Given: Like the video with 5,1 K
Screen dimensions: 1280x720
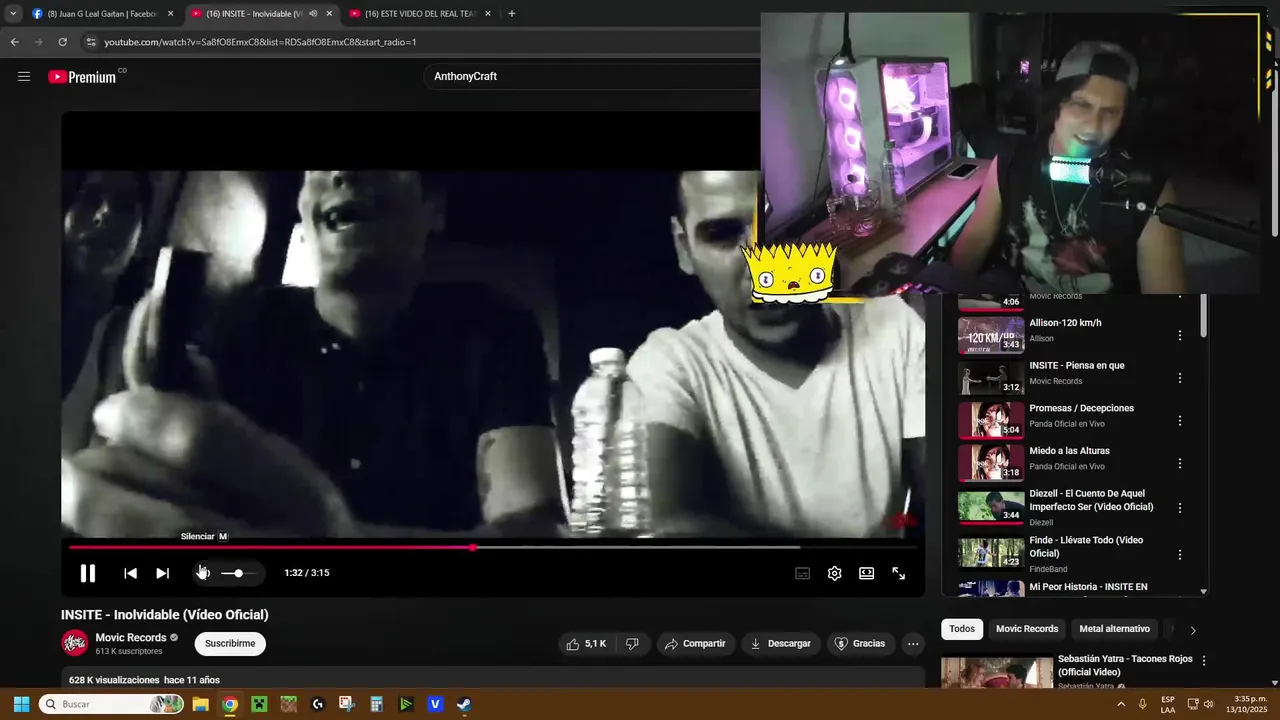Looking at the screenshot, I should (x=586, y=643).
